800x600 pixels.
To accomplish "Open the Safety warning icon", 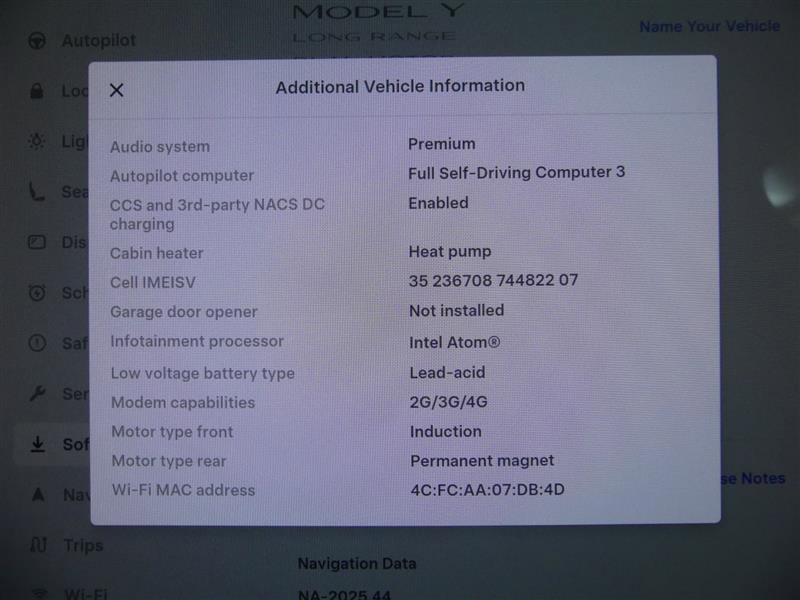I will [x=36, y=343].
